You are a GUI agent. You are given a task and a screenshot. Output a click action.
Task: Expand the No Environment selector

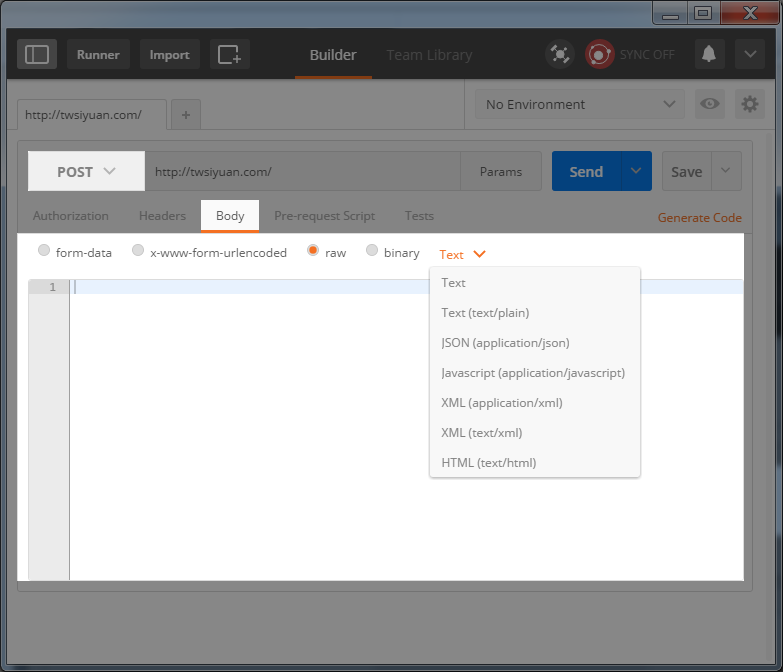[579, 104]
